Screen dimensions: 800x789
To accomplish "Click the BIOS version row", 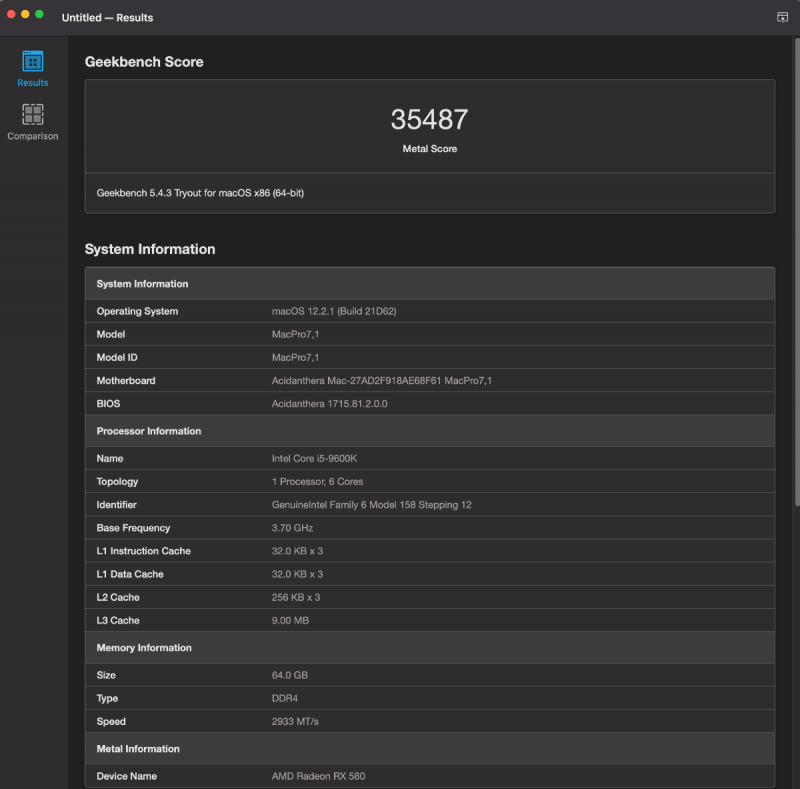I will click(x=429, y=403).
